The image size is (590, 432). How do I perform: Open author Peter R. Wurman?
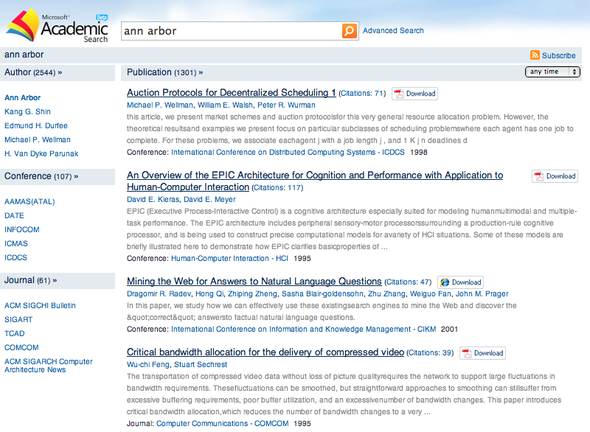[286, 105]
